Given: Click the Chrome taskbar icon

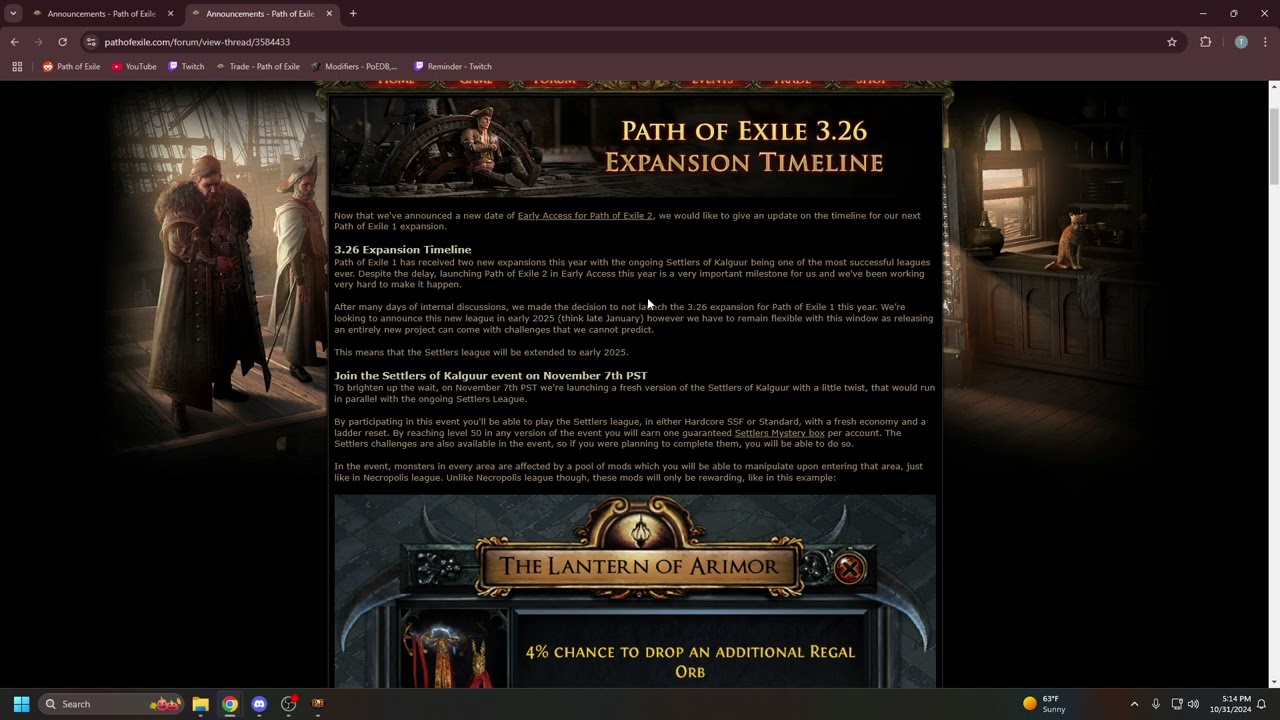Looking at the screenshot, I should 230,704.
